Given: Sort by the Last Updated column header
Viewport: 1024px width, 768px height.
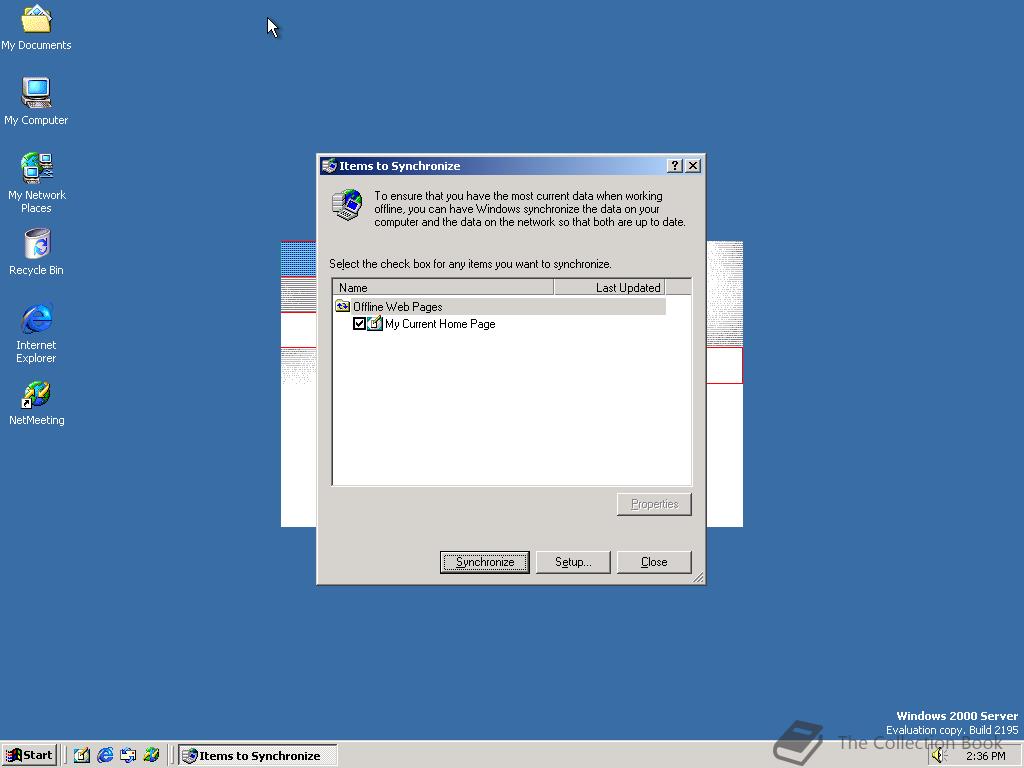Looking at the screenshot, I should 609,287.
